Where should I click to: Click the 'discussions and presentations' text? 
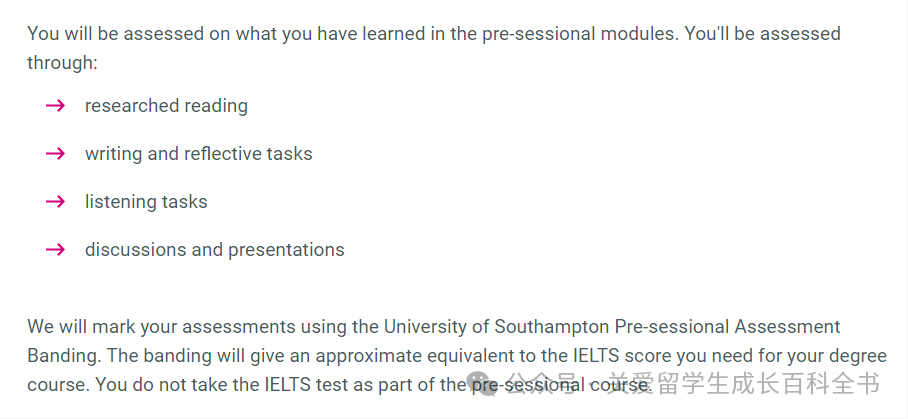pos(215,249)
